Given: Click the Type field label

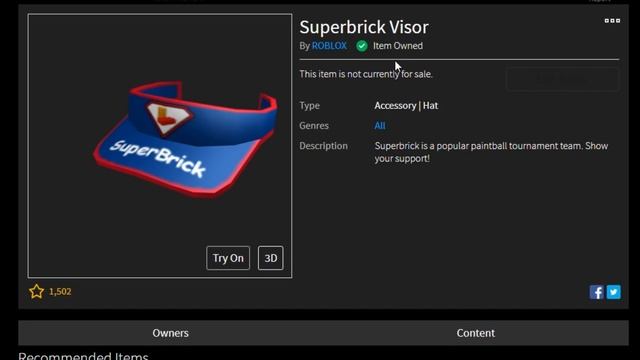Looking at the screenshot, I should point(309,106).
